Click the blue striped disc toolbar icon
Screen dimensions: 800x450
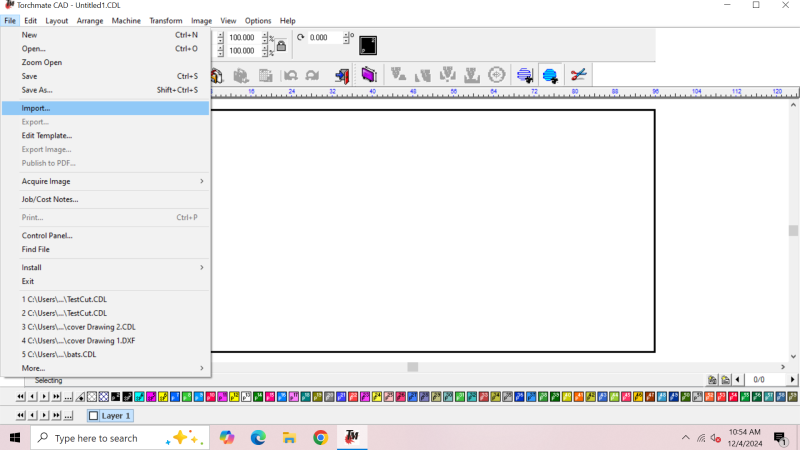click(524, 75)
